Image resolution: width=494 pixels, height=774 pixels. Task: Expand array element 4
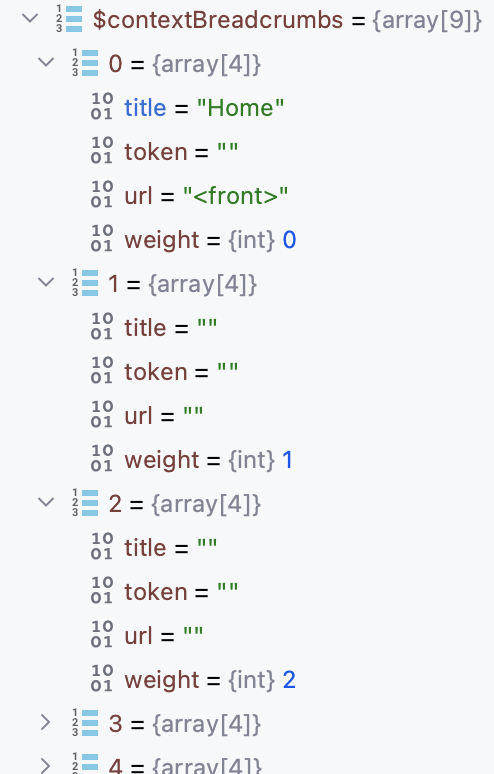(45, 765)
